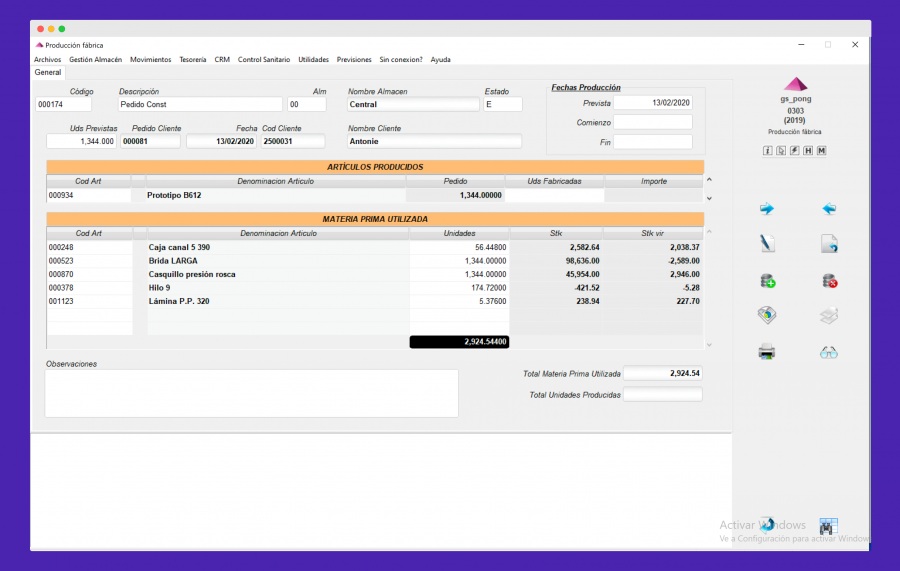Open the Utilidades menu

313,60
